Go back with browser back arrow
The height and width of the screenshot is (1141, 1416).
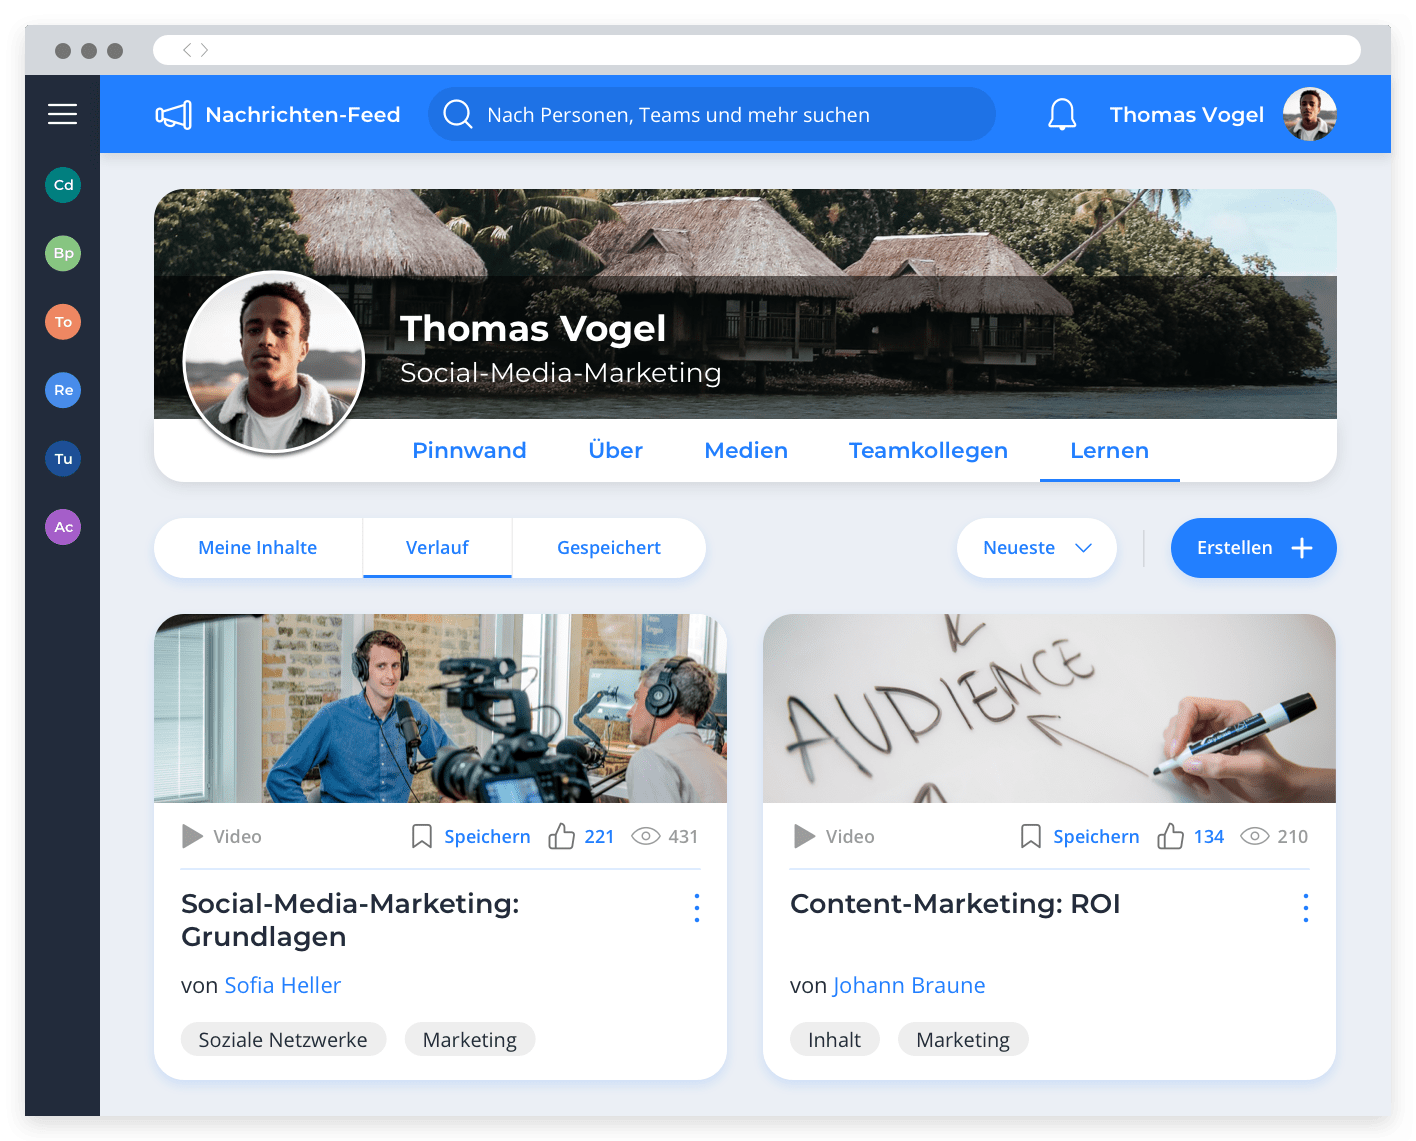[187, 50]
